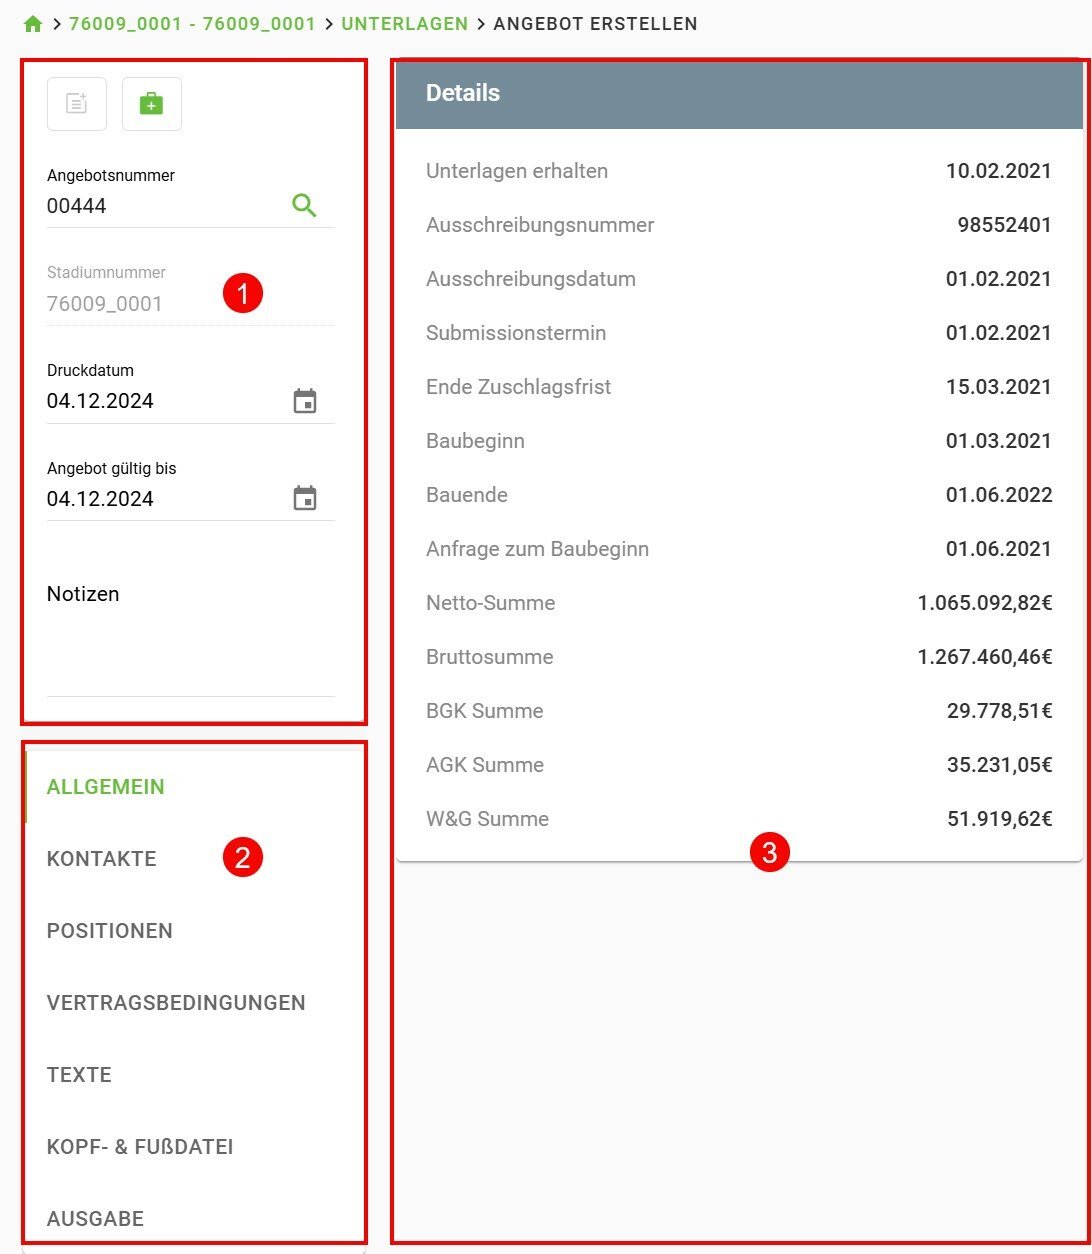Click the green home breadcrumb icon
The image size is (1092, 1254).
(x=32, y=23)
